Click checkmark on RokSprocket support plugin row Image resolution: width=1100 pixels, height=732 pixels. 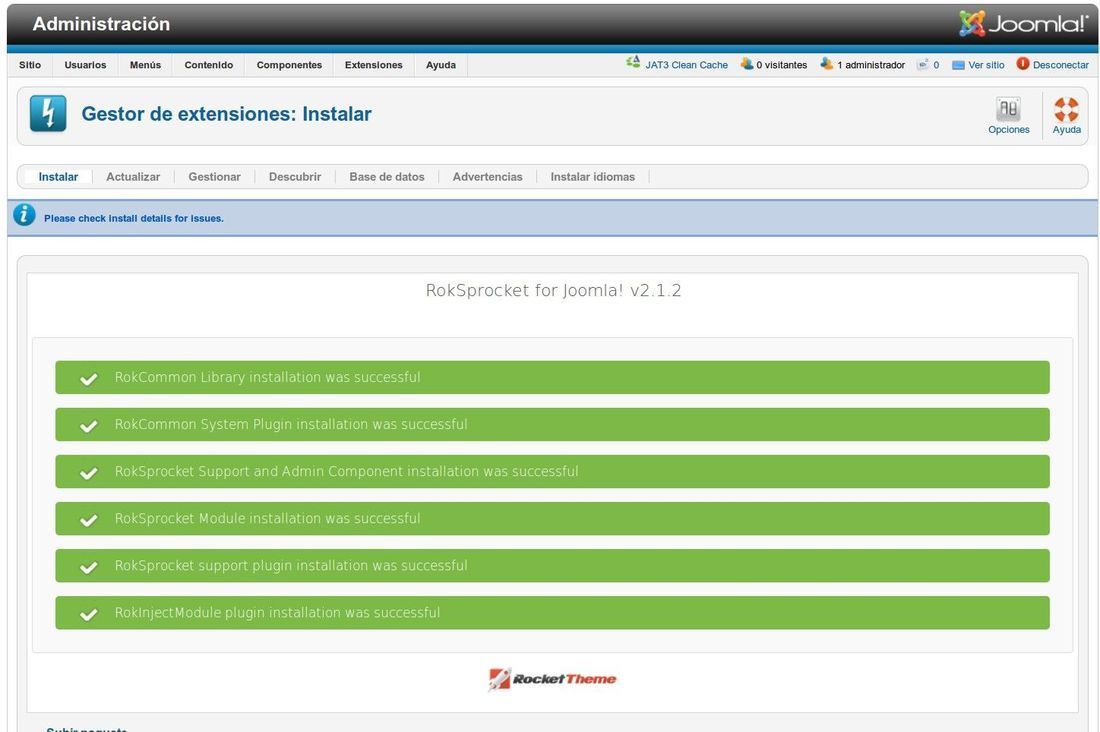88,567
